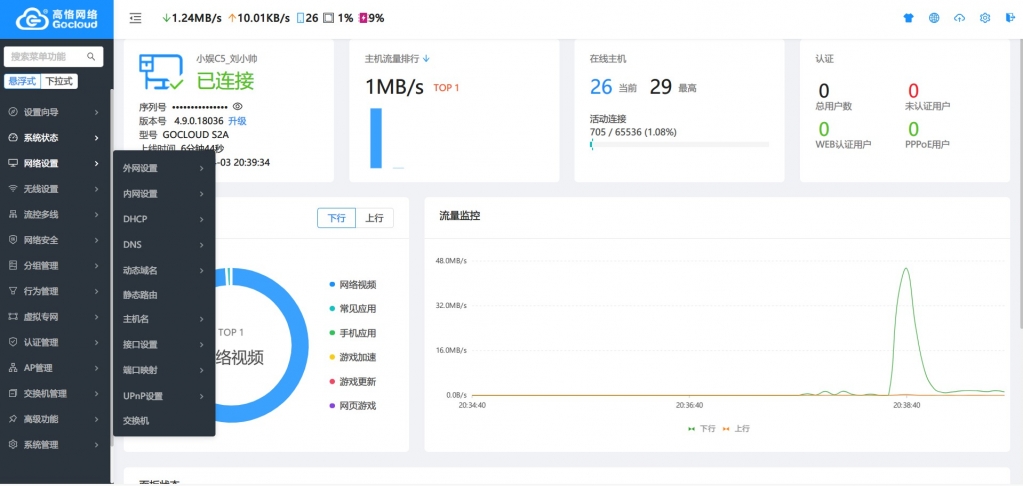Click the 交换机管理 icon in sidebar
This screenshot has height=486, width=1023.
[12, 393]
